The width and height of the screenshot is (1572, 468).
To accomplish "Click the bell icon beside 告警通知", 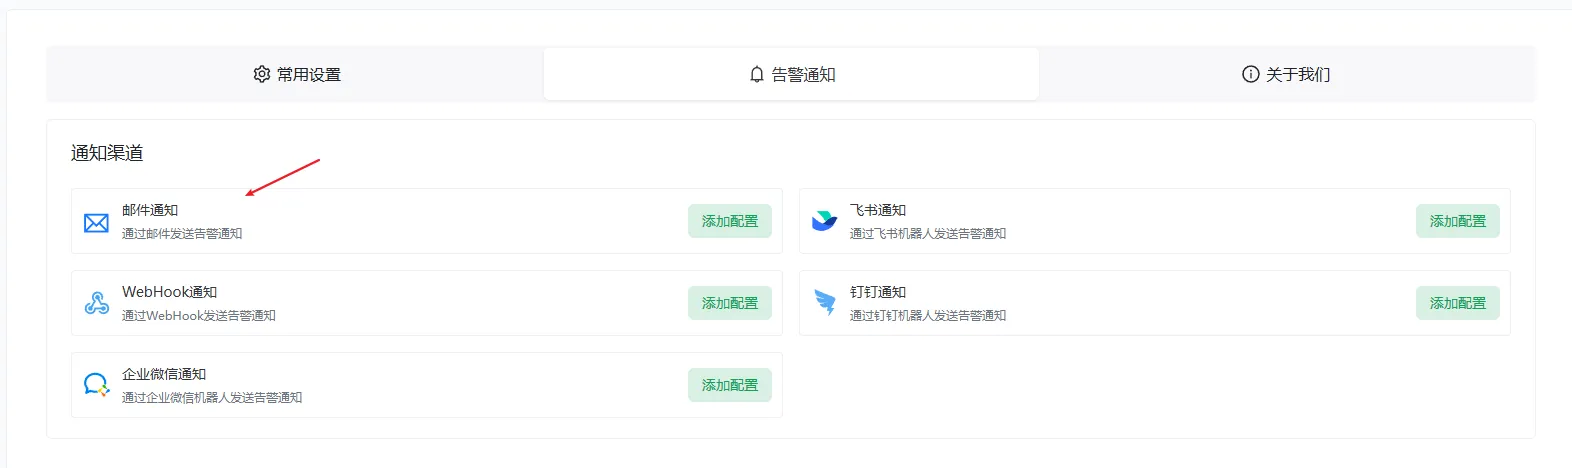I will point(757,74).
